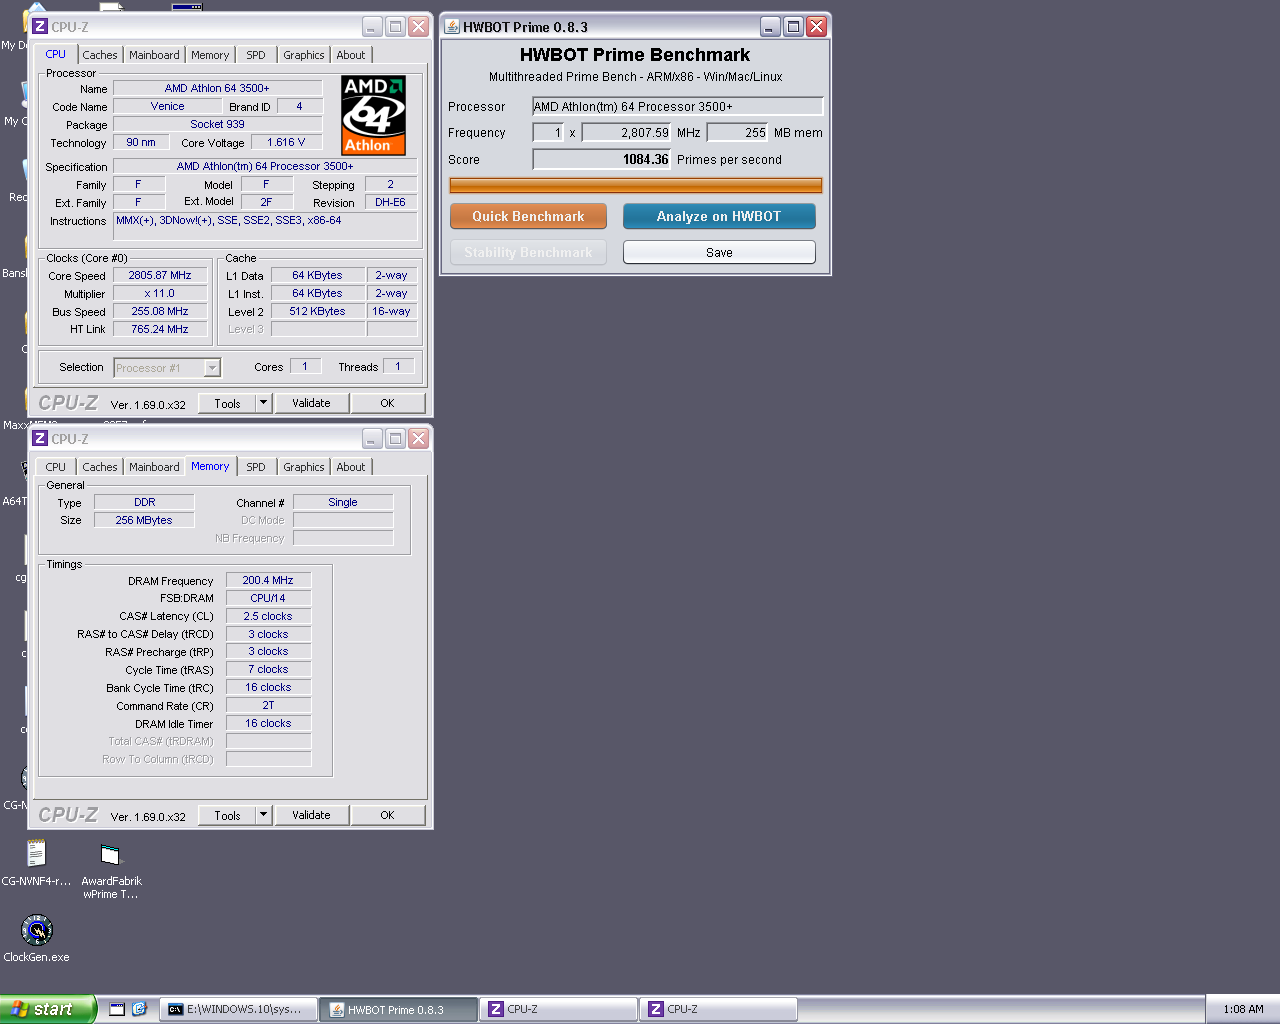Image resolution: width=1280 pixels, height=1024 pixels.
Task: Click Level 2 cache value 512 KBytes
Action: [317, 311]
